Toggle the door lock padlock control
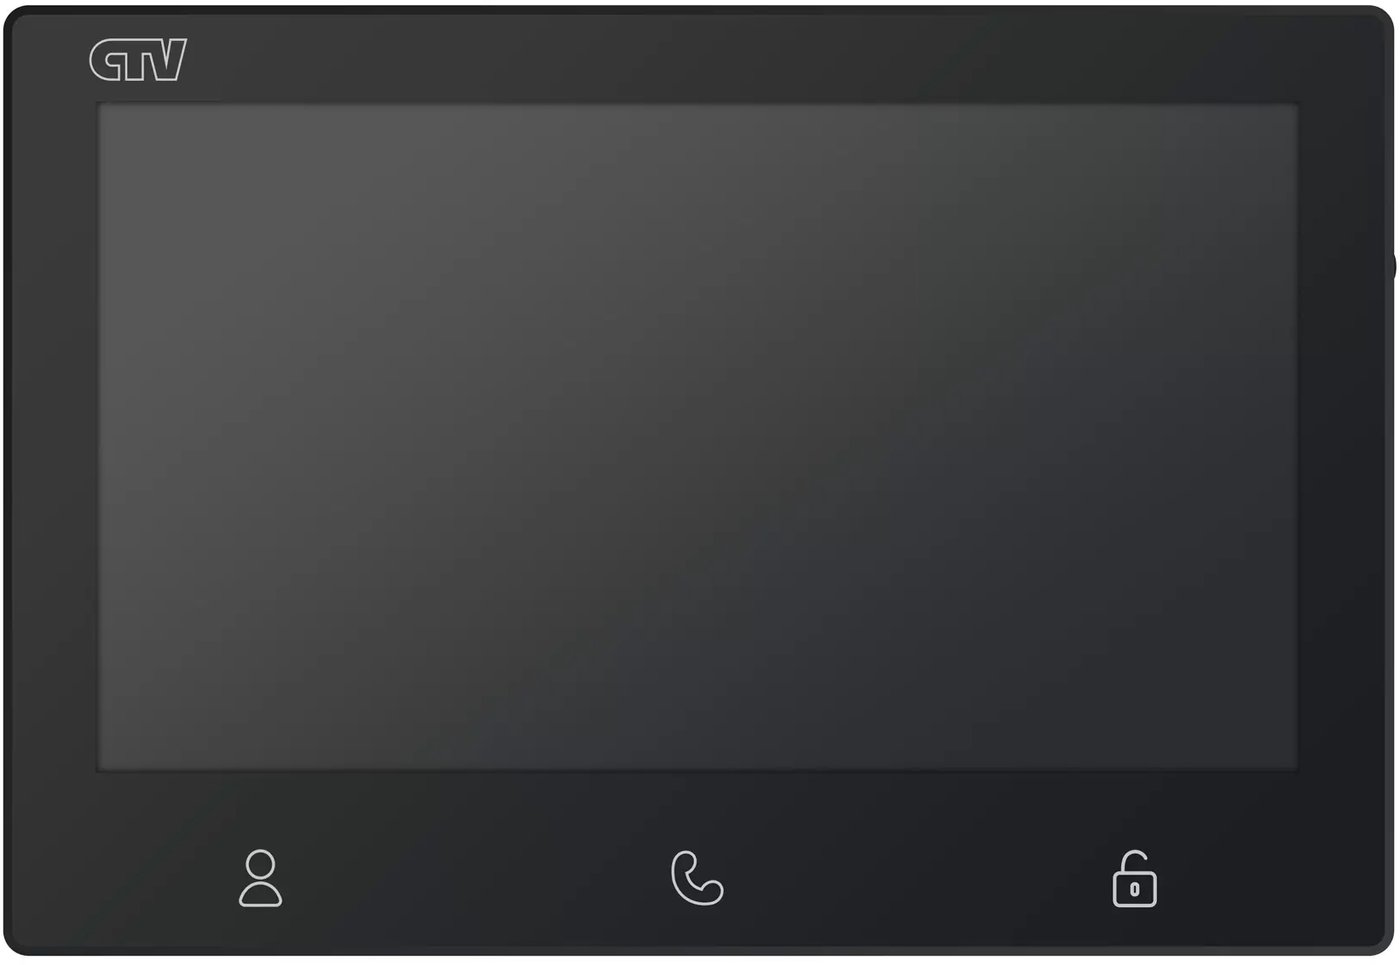Screen dimensions: 1400x965 point(1134,878)
